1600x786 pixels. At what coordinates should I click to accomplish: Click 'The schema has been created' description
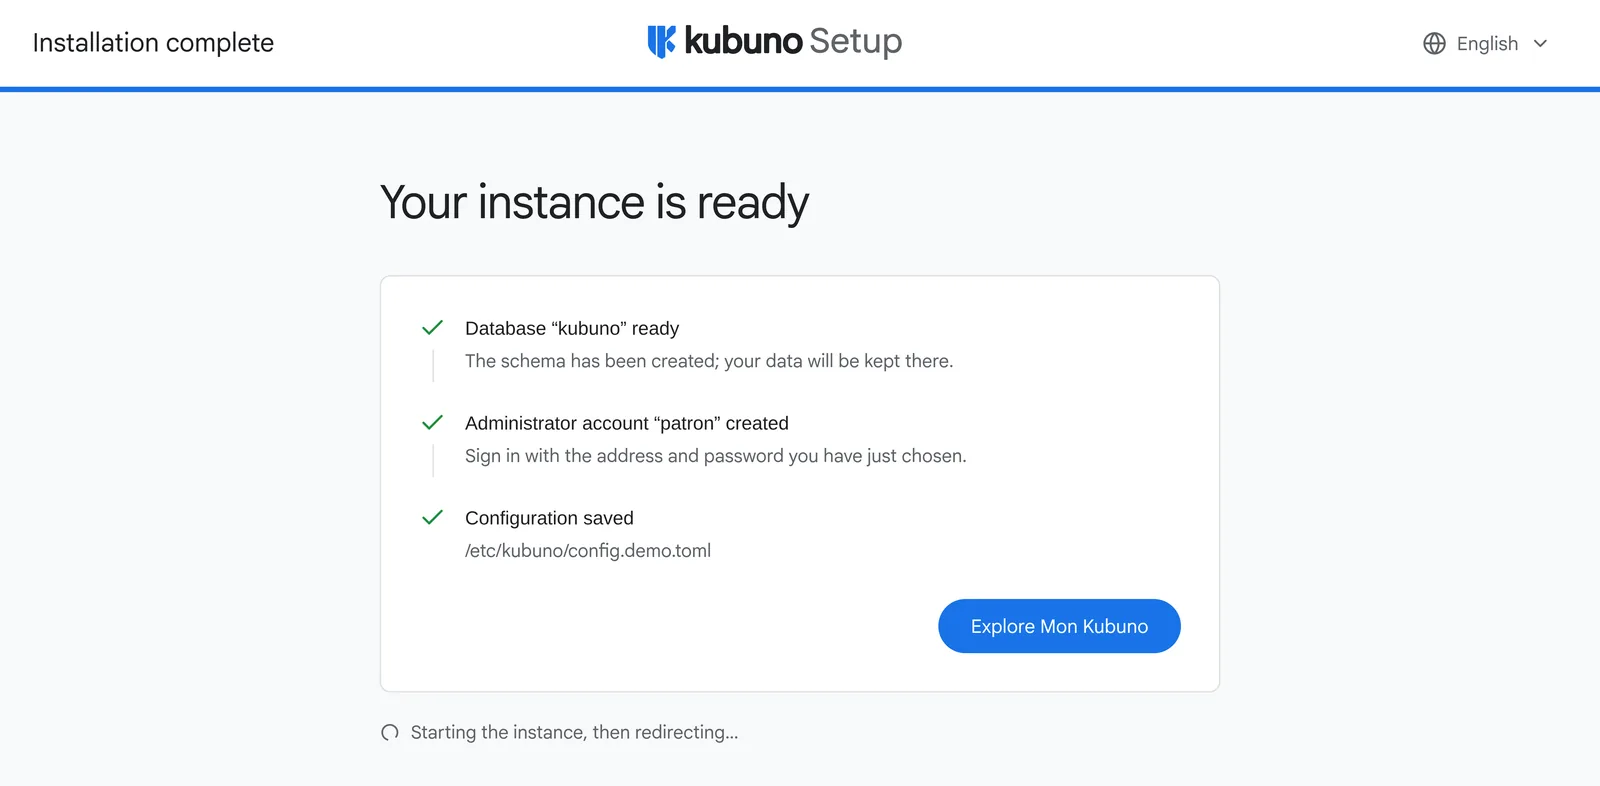pyautogui.click(x=709, y=361)
